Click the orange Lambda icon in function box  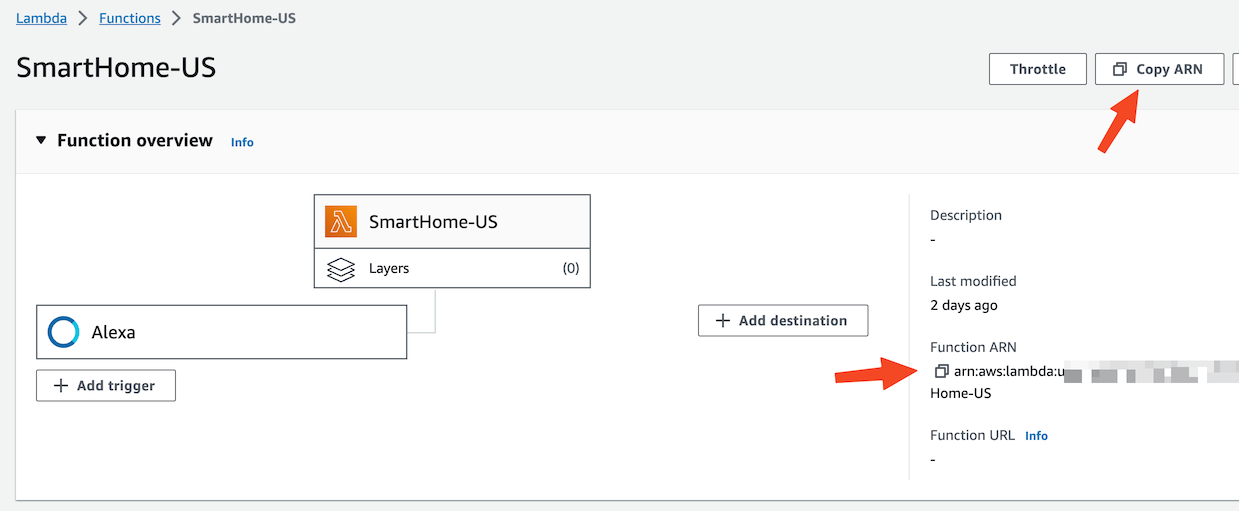point(341,222)
